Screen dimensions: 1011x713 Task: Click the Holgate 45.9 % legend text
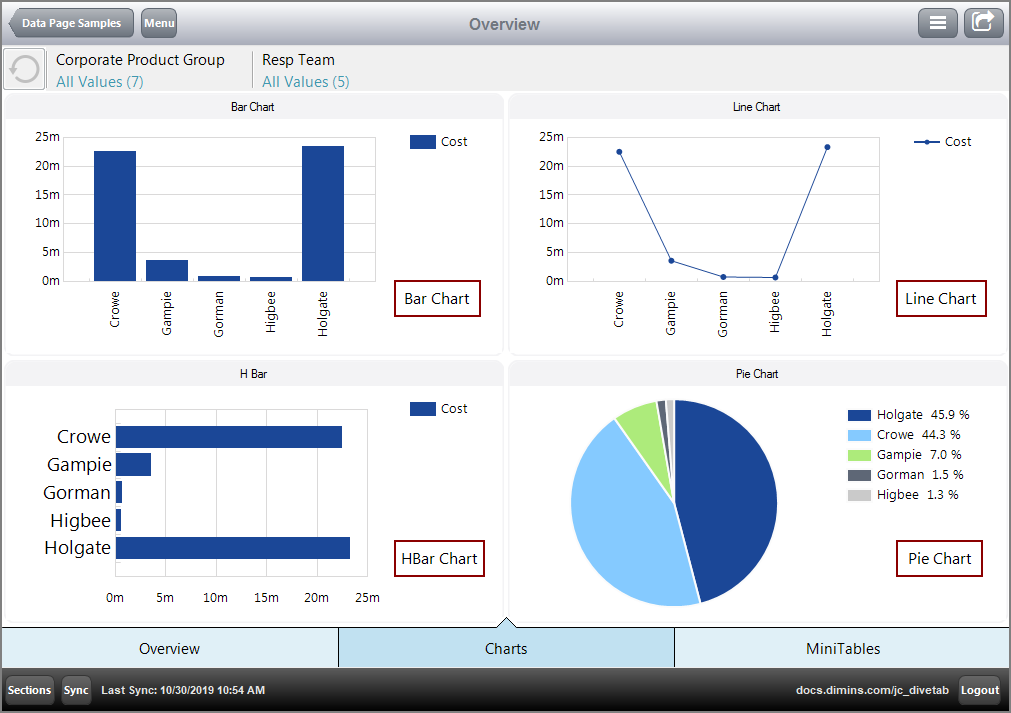[x=923, y=415]
